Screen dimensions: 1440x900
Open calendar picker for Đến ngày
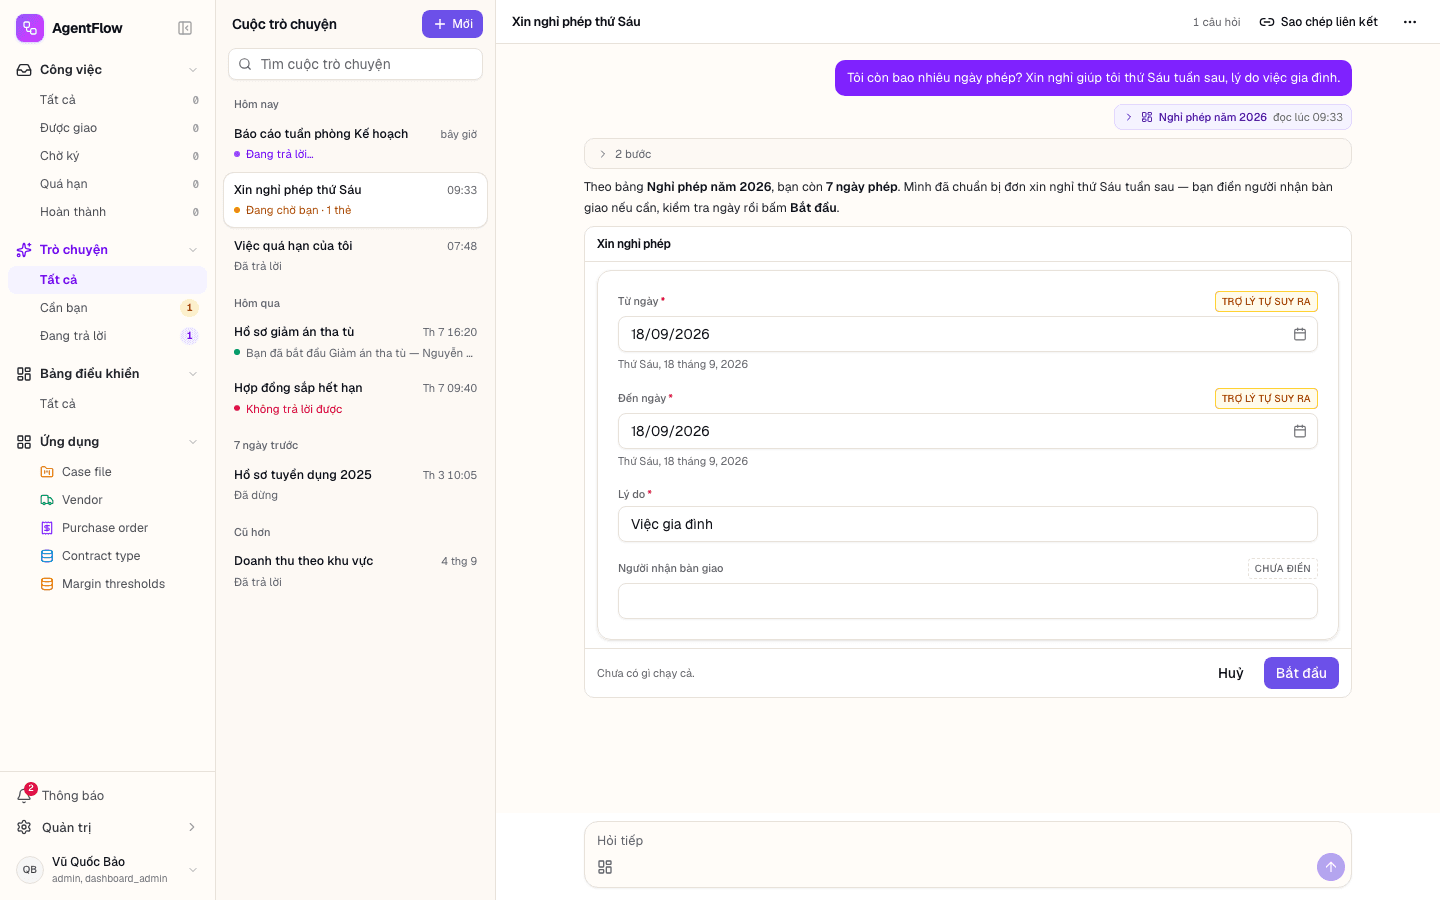[1300, 431]
